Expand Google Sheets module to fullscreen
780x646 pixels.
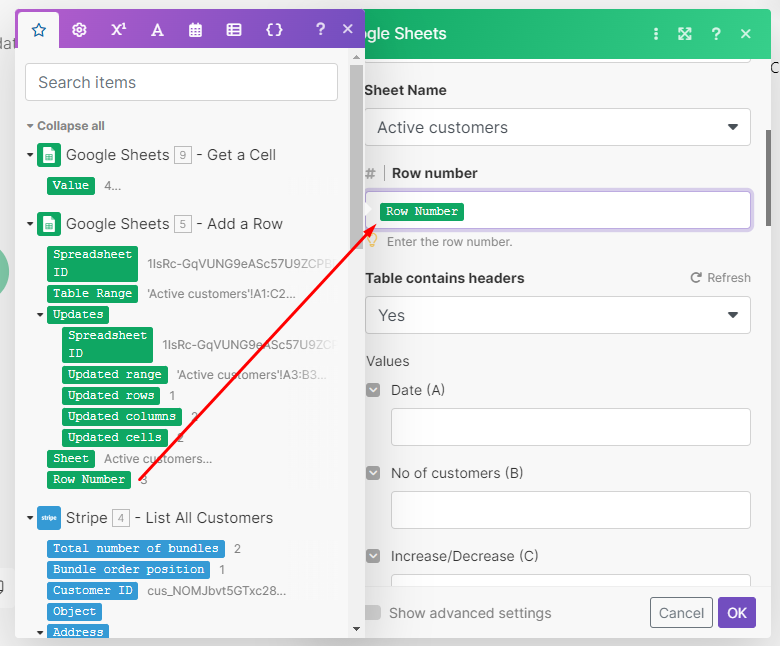tap(684, 34)
